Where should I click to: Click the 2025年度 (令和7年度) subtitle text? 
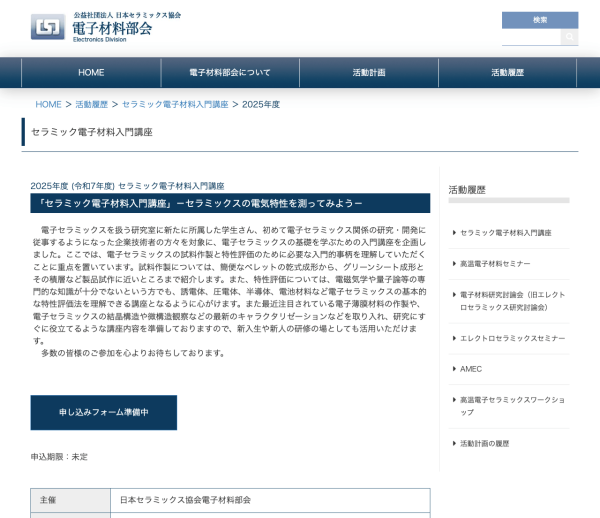tap(127, 186)
